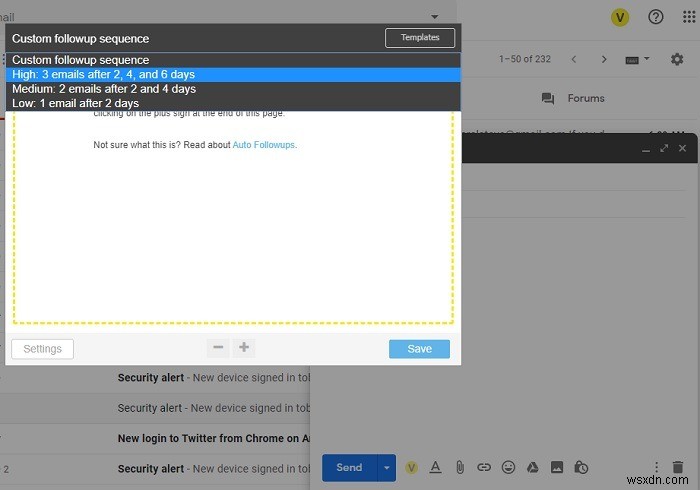
Task: Open the Templates button in followup dialog
Action: 420,37
